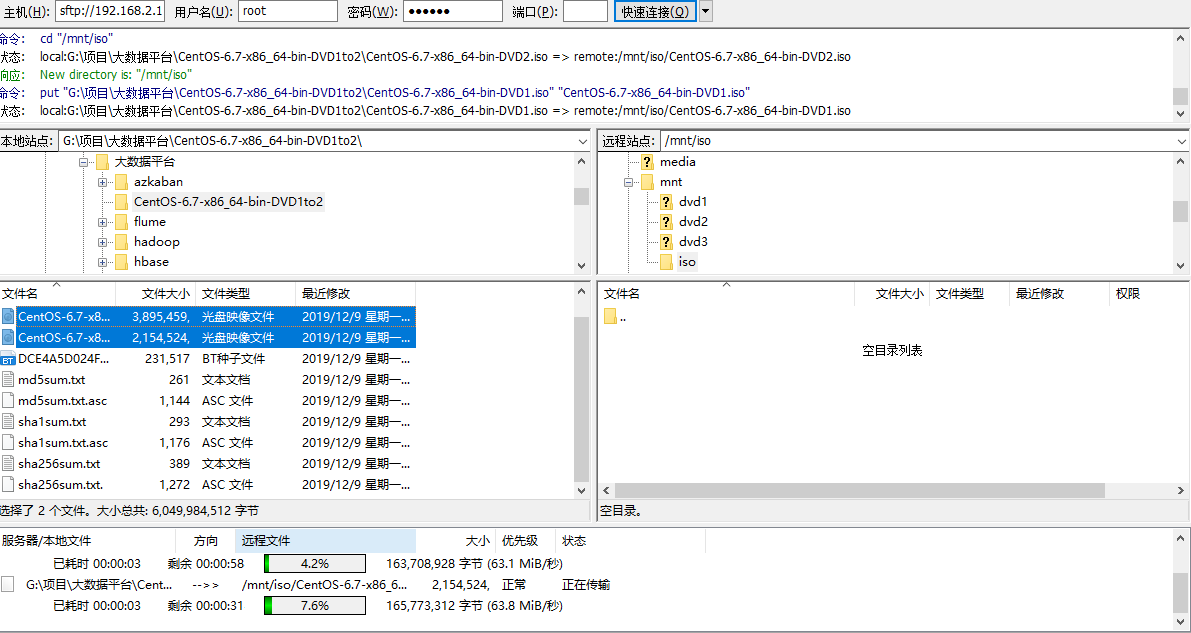Click the BT torrent icon of DCE4A5D024F file
This screenshot has width=1191, height=633.
(x=8, y=359)
